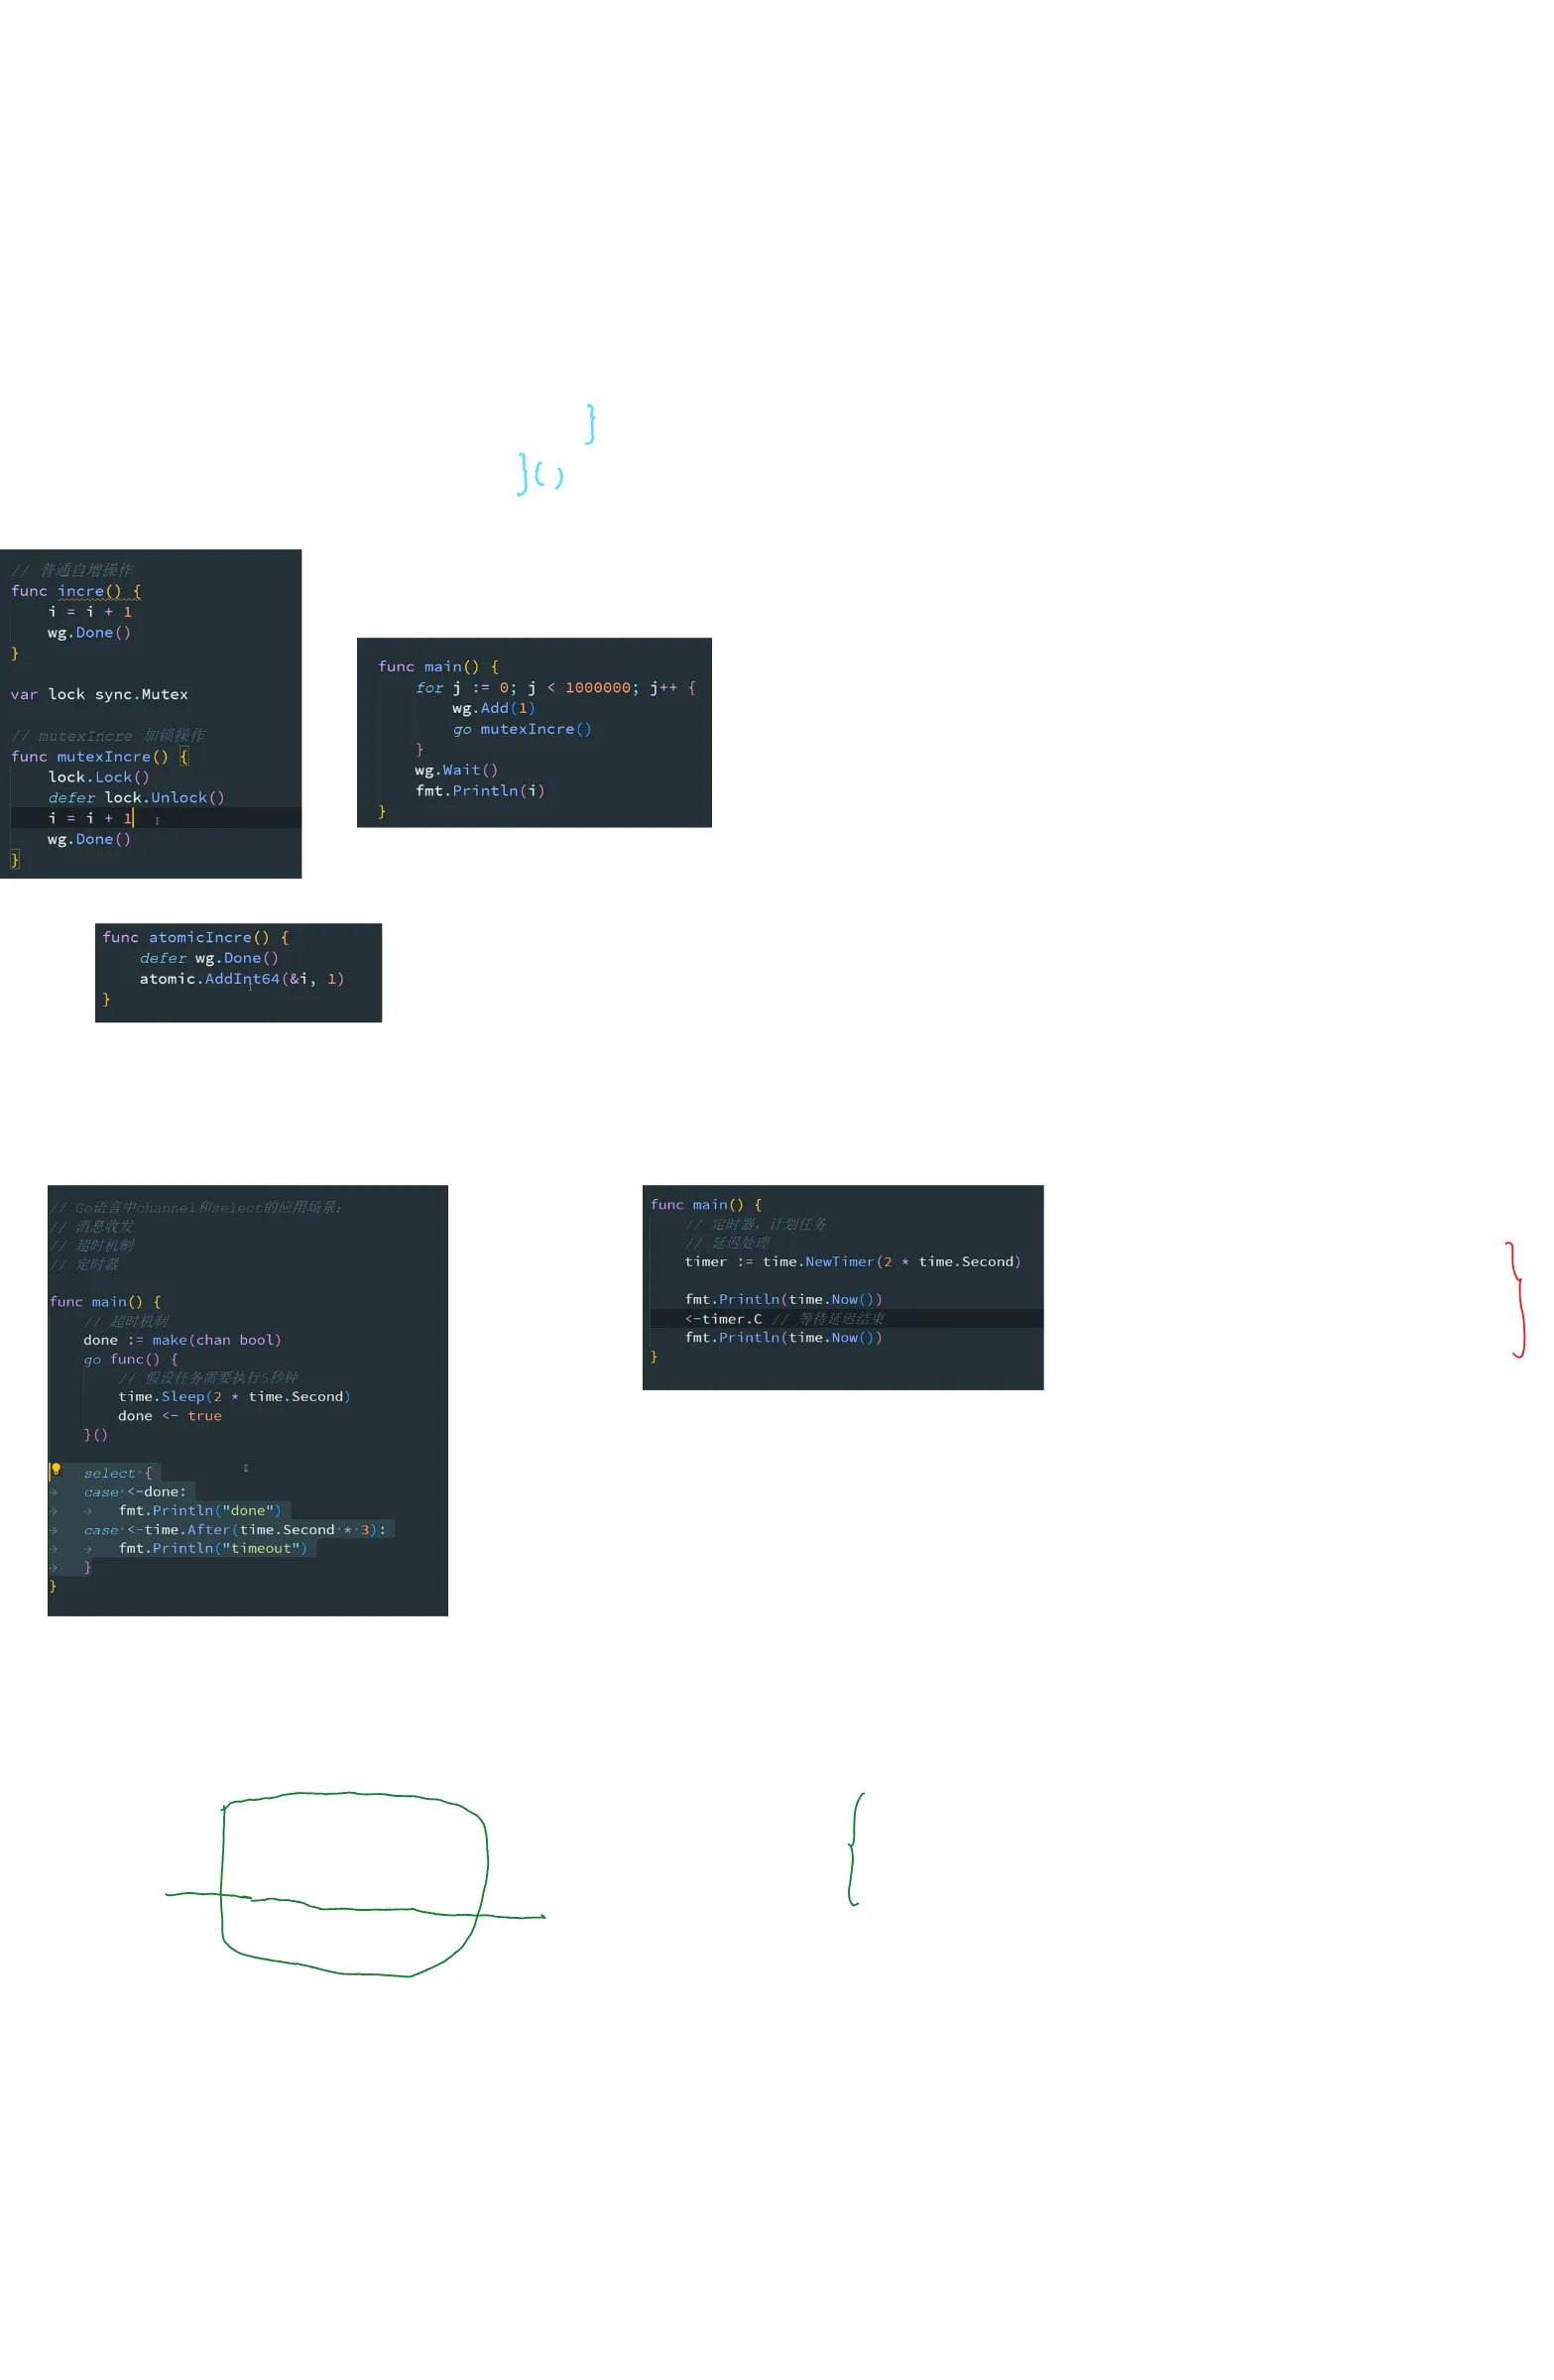
Task: Click the "go func() {" line
Action: point(131,1359)
